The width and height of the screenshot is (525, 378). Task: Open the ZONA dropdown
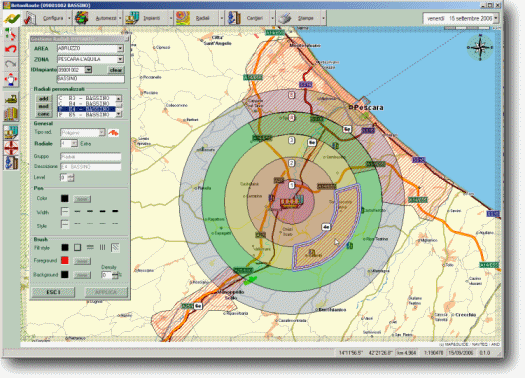pyautogui.click(x=120, y=59)
